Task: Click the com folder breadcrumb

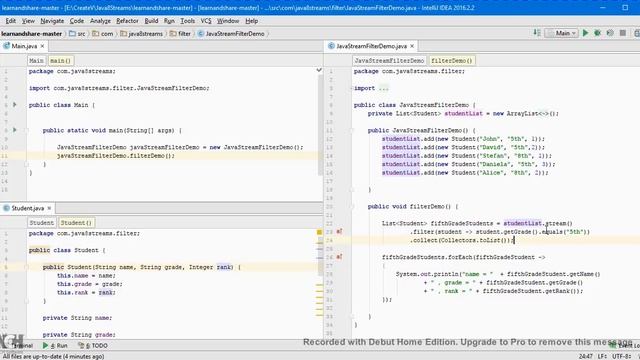Action: click(x=103, y=33)
